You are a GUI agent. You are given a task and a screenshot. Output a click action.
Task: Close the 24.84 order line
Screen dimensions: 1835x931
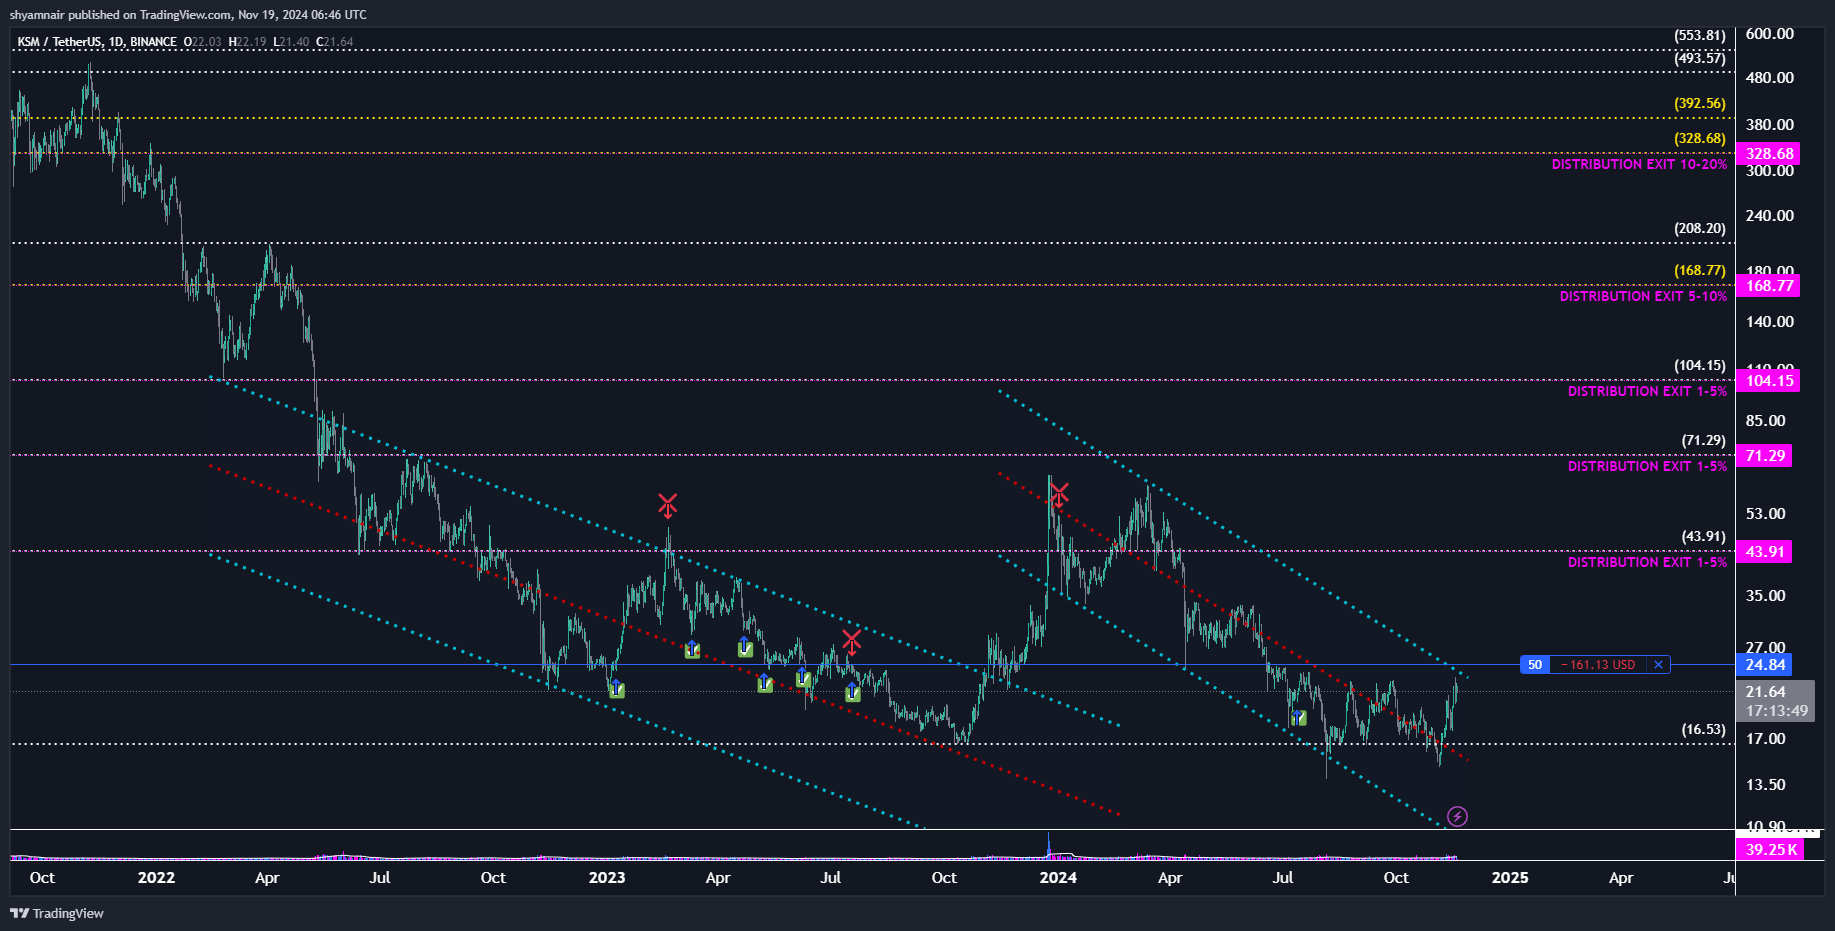click(1658, 665)
